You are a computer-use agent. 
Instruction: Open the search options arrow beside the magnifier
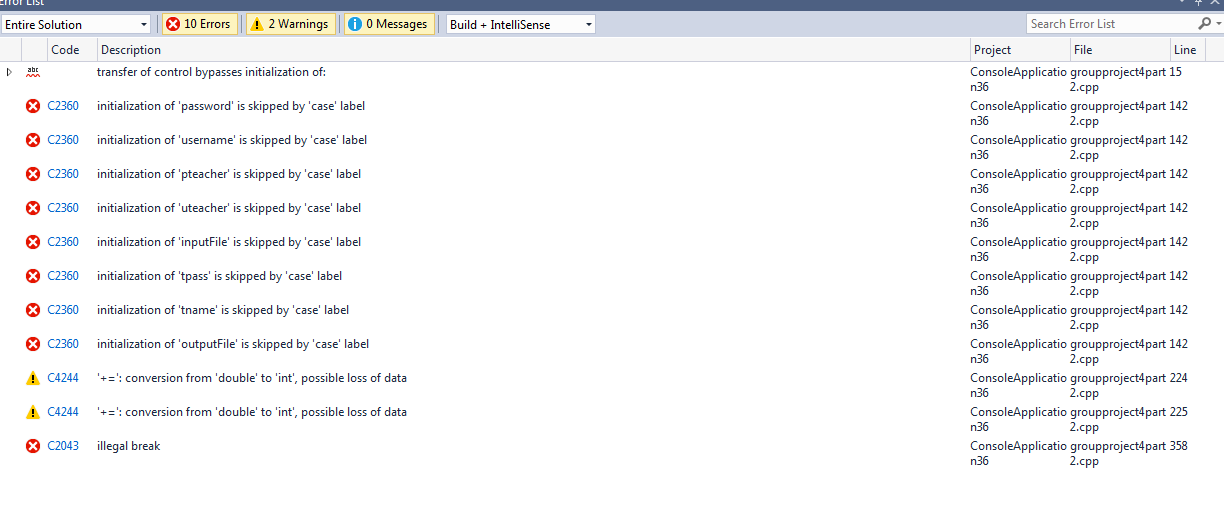[x=1216, y=24]
